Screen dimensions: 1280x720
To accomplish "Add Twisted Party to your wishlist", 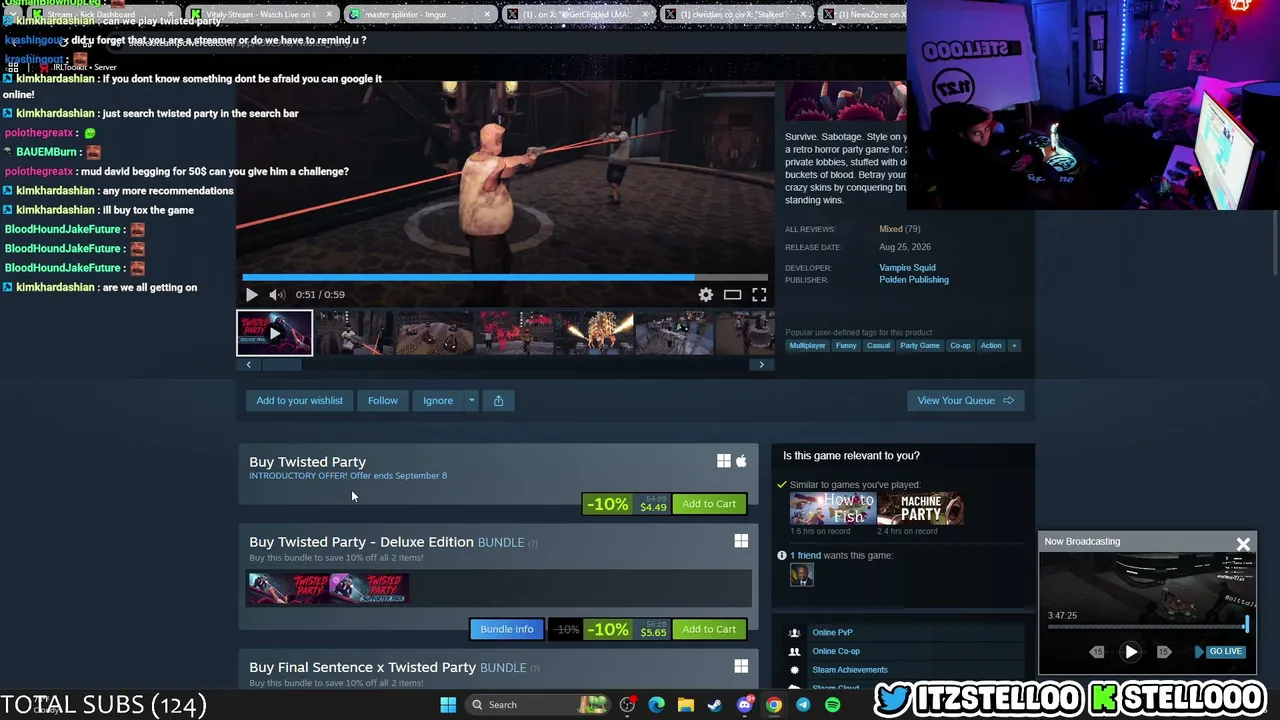I will coord(299,401).
